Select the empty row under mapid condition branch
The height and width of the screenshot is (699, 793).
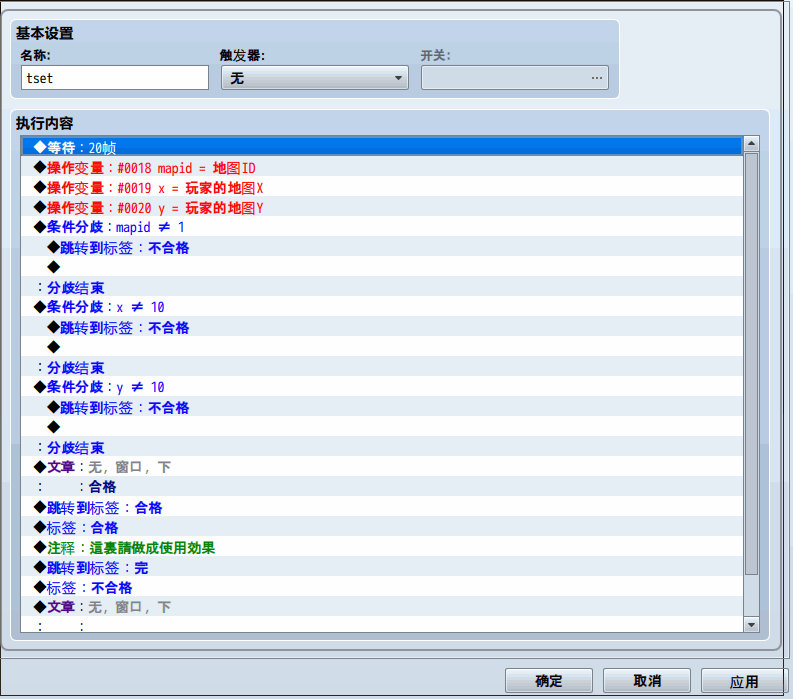coord(382,267)
